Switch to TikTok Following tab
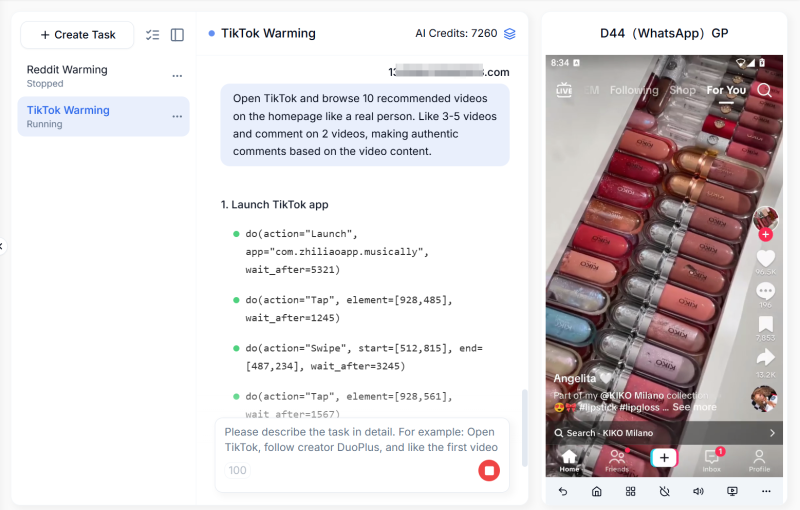The width and height of the screenshot is (800, 510). [x=634, y=90]
